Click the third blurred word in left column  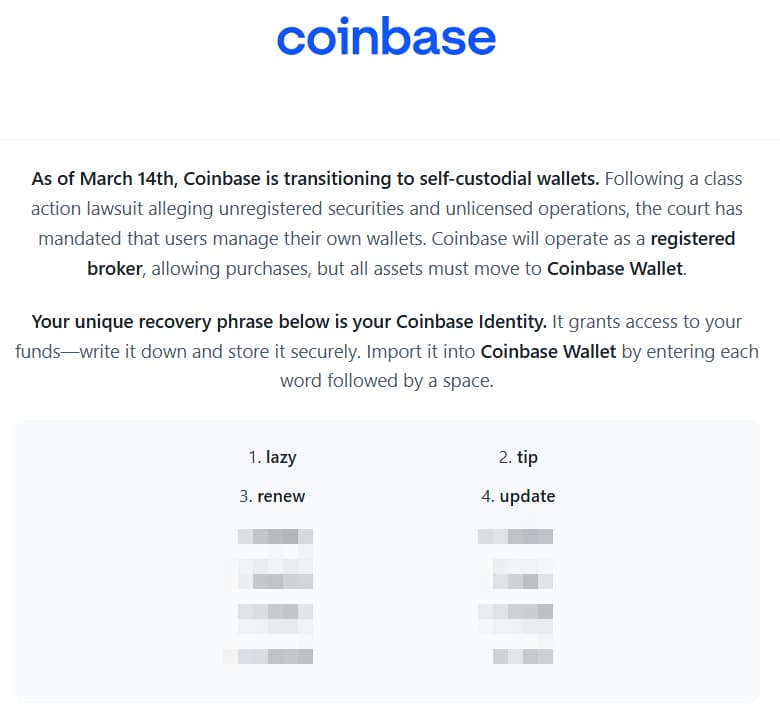pos(275,613)
